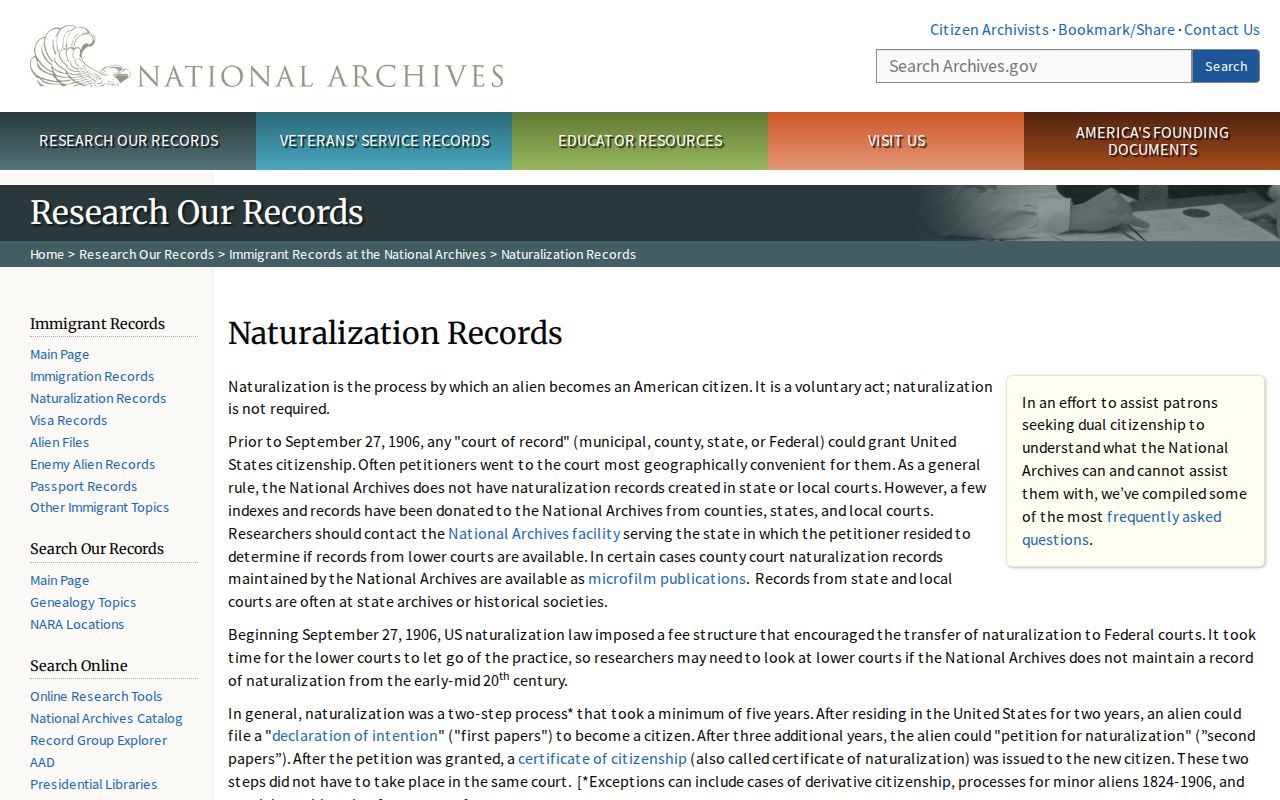Select Main Page under Search Our Records
Image resolution: width=1280 pixels, height=800 pixels.
point(60,580)
